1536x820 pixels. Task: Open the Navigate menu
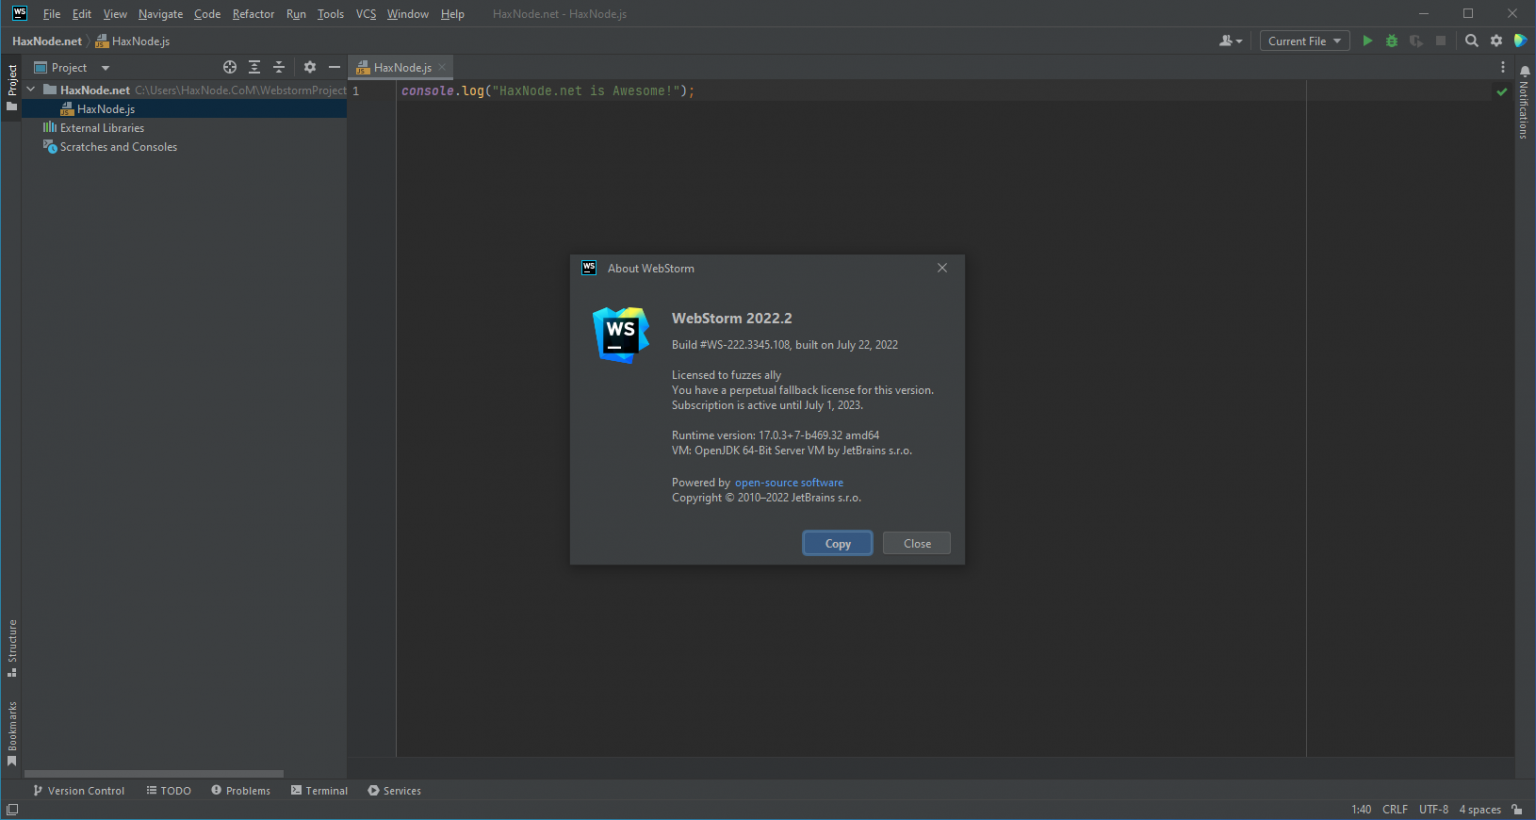(160, 14)
